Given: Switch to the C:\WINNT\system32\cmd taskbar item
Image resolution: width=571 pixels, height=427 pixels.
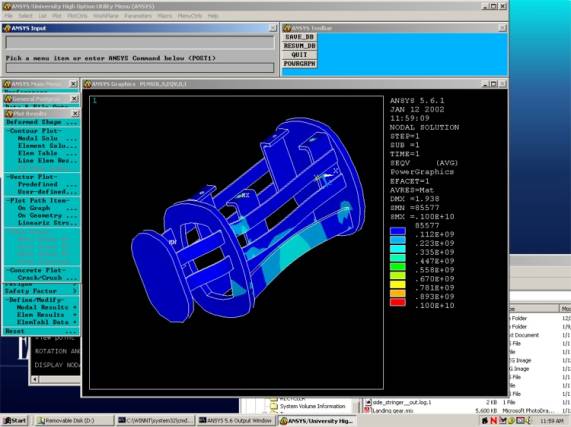Looking at the screenshot, I should (x=154, y=420).
